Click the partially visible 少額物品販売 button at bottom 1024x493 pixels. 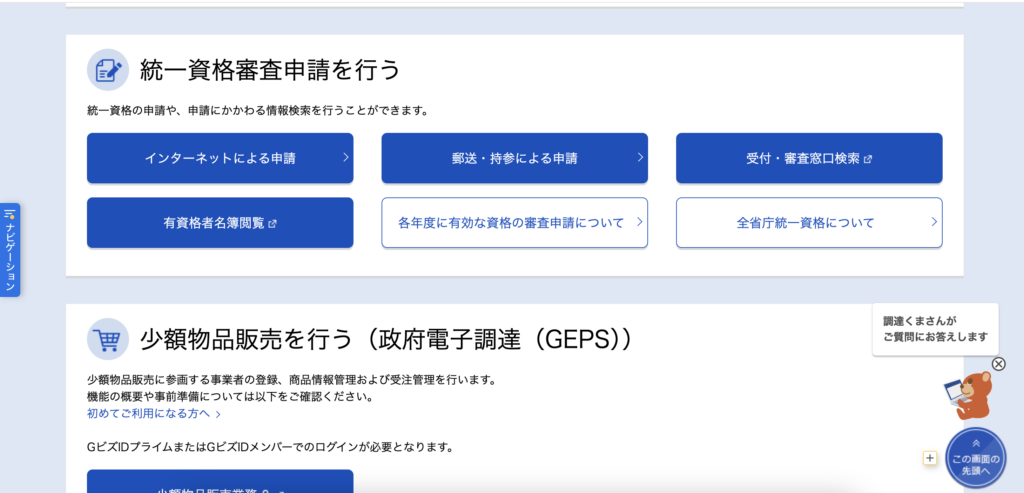(x=220, y=481)
